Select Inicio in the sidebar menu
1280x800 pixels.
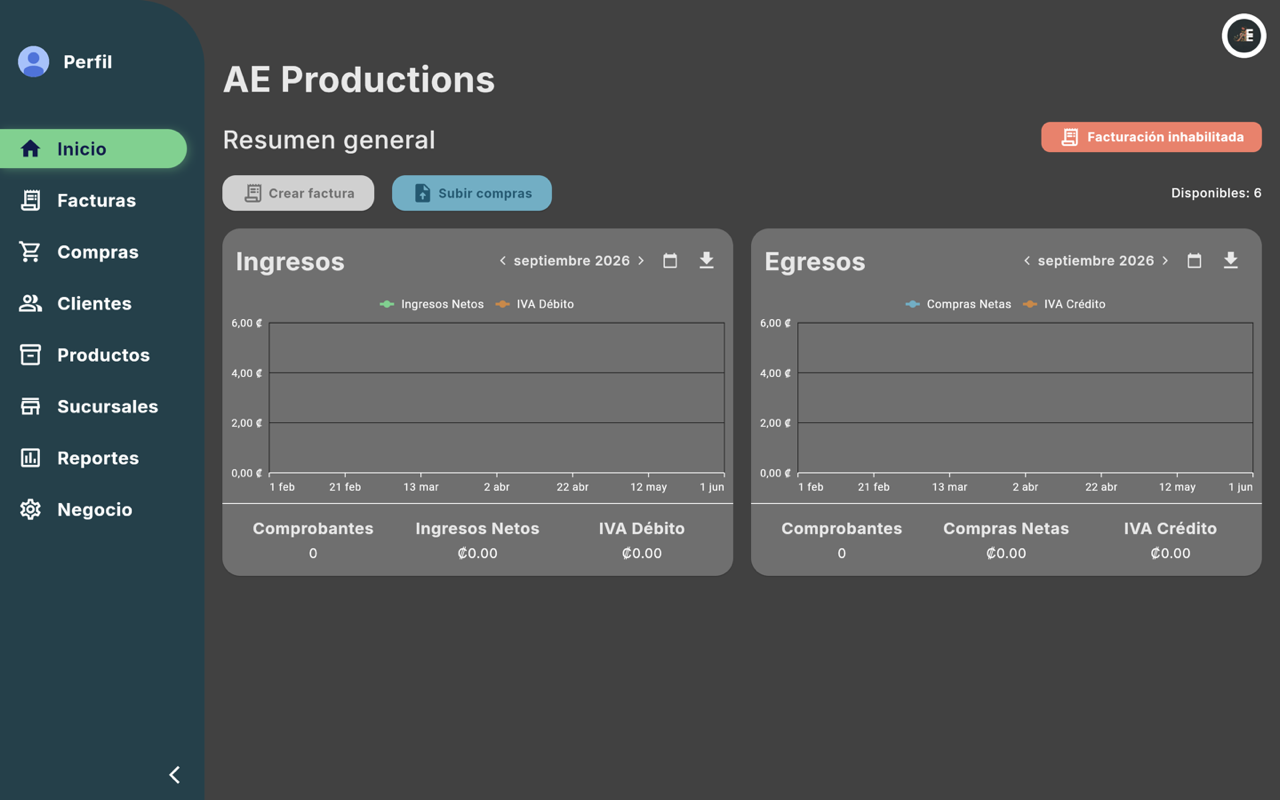coord(93,149)
